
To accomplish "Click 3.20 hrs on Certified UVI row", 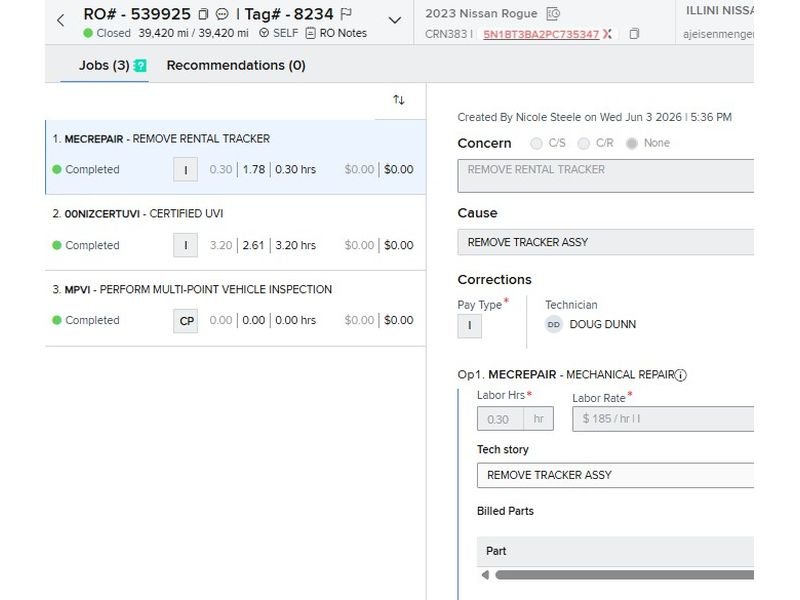I will click(x=295, y=245).
